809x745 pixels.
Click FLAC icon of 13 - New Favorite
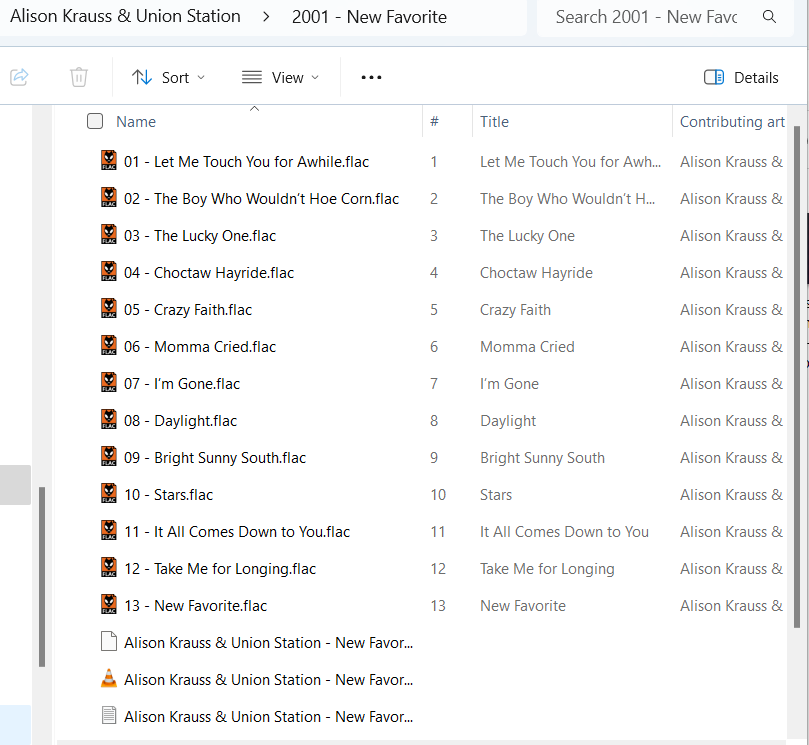click(109, 605)
